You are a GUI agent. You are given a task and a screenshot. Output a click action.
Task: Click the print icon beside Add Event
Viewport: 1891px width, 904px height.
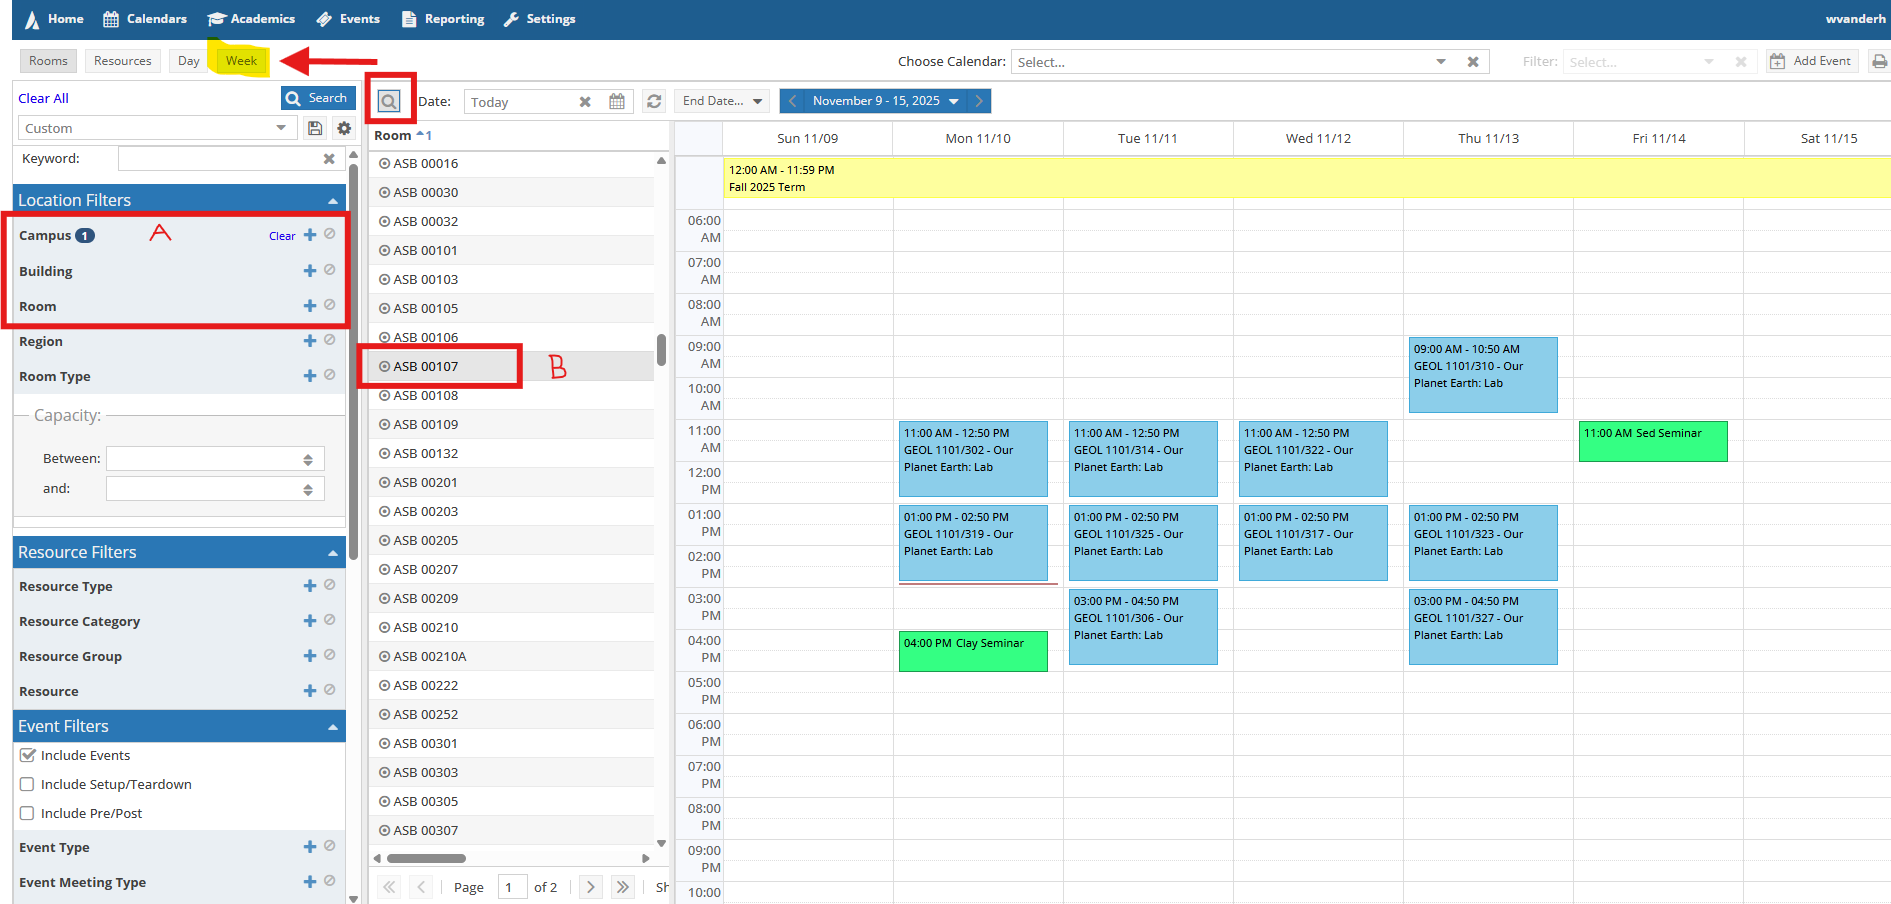(x=1881, y=61)
